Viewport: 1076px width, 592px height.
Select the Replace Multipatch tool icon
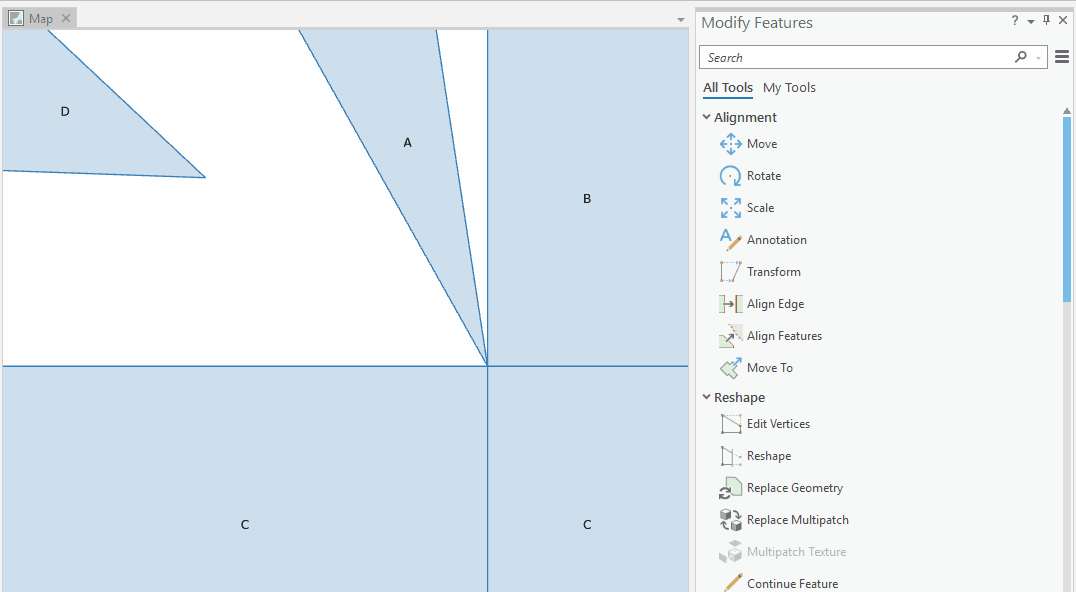730,519
